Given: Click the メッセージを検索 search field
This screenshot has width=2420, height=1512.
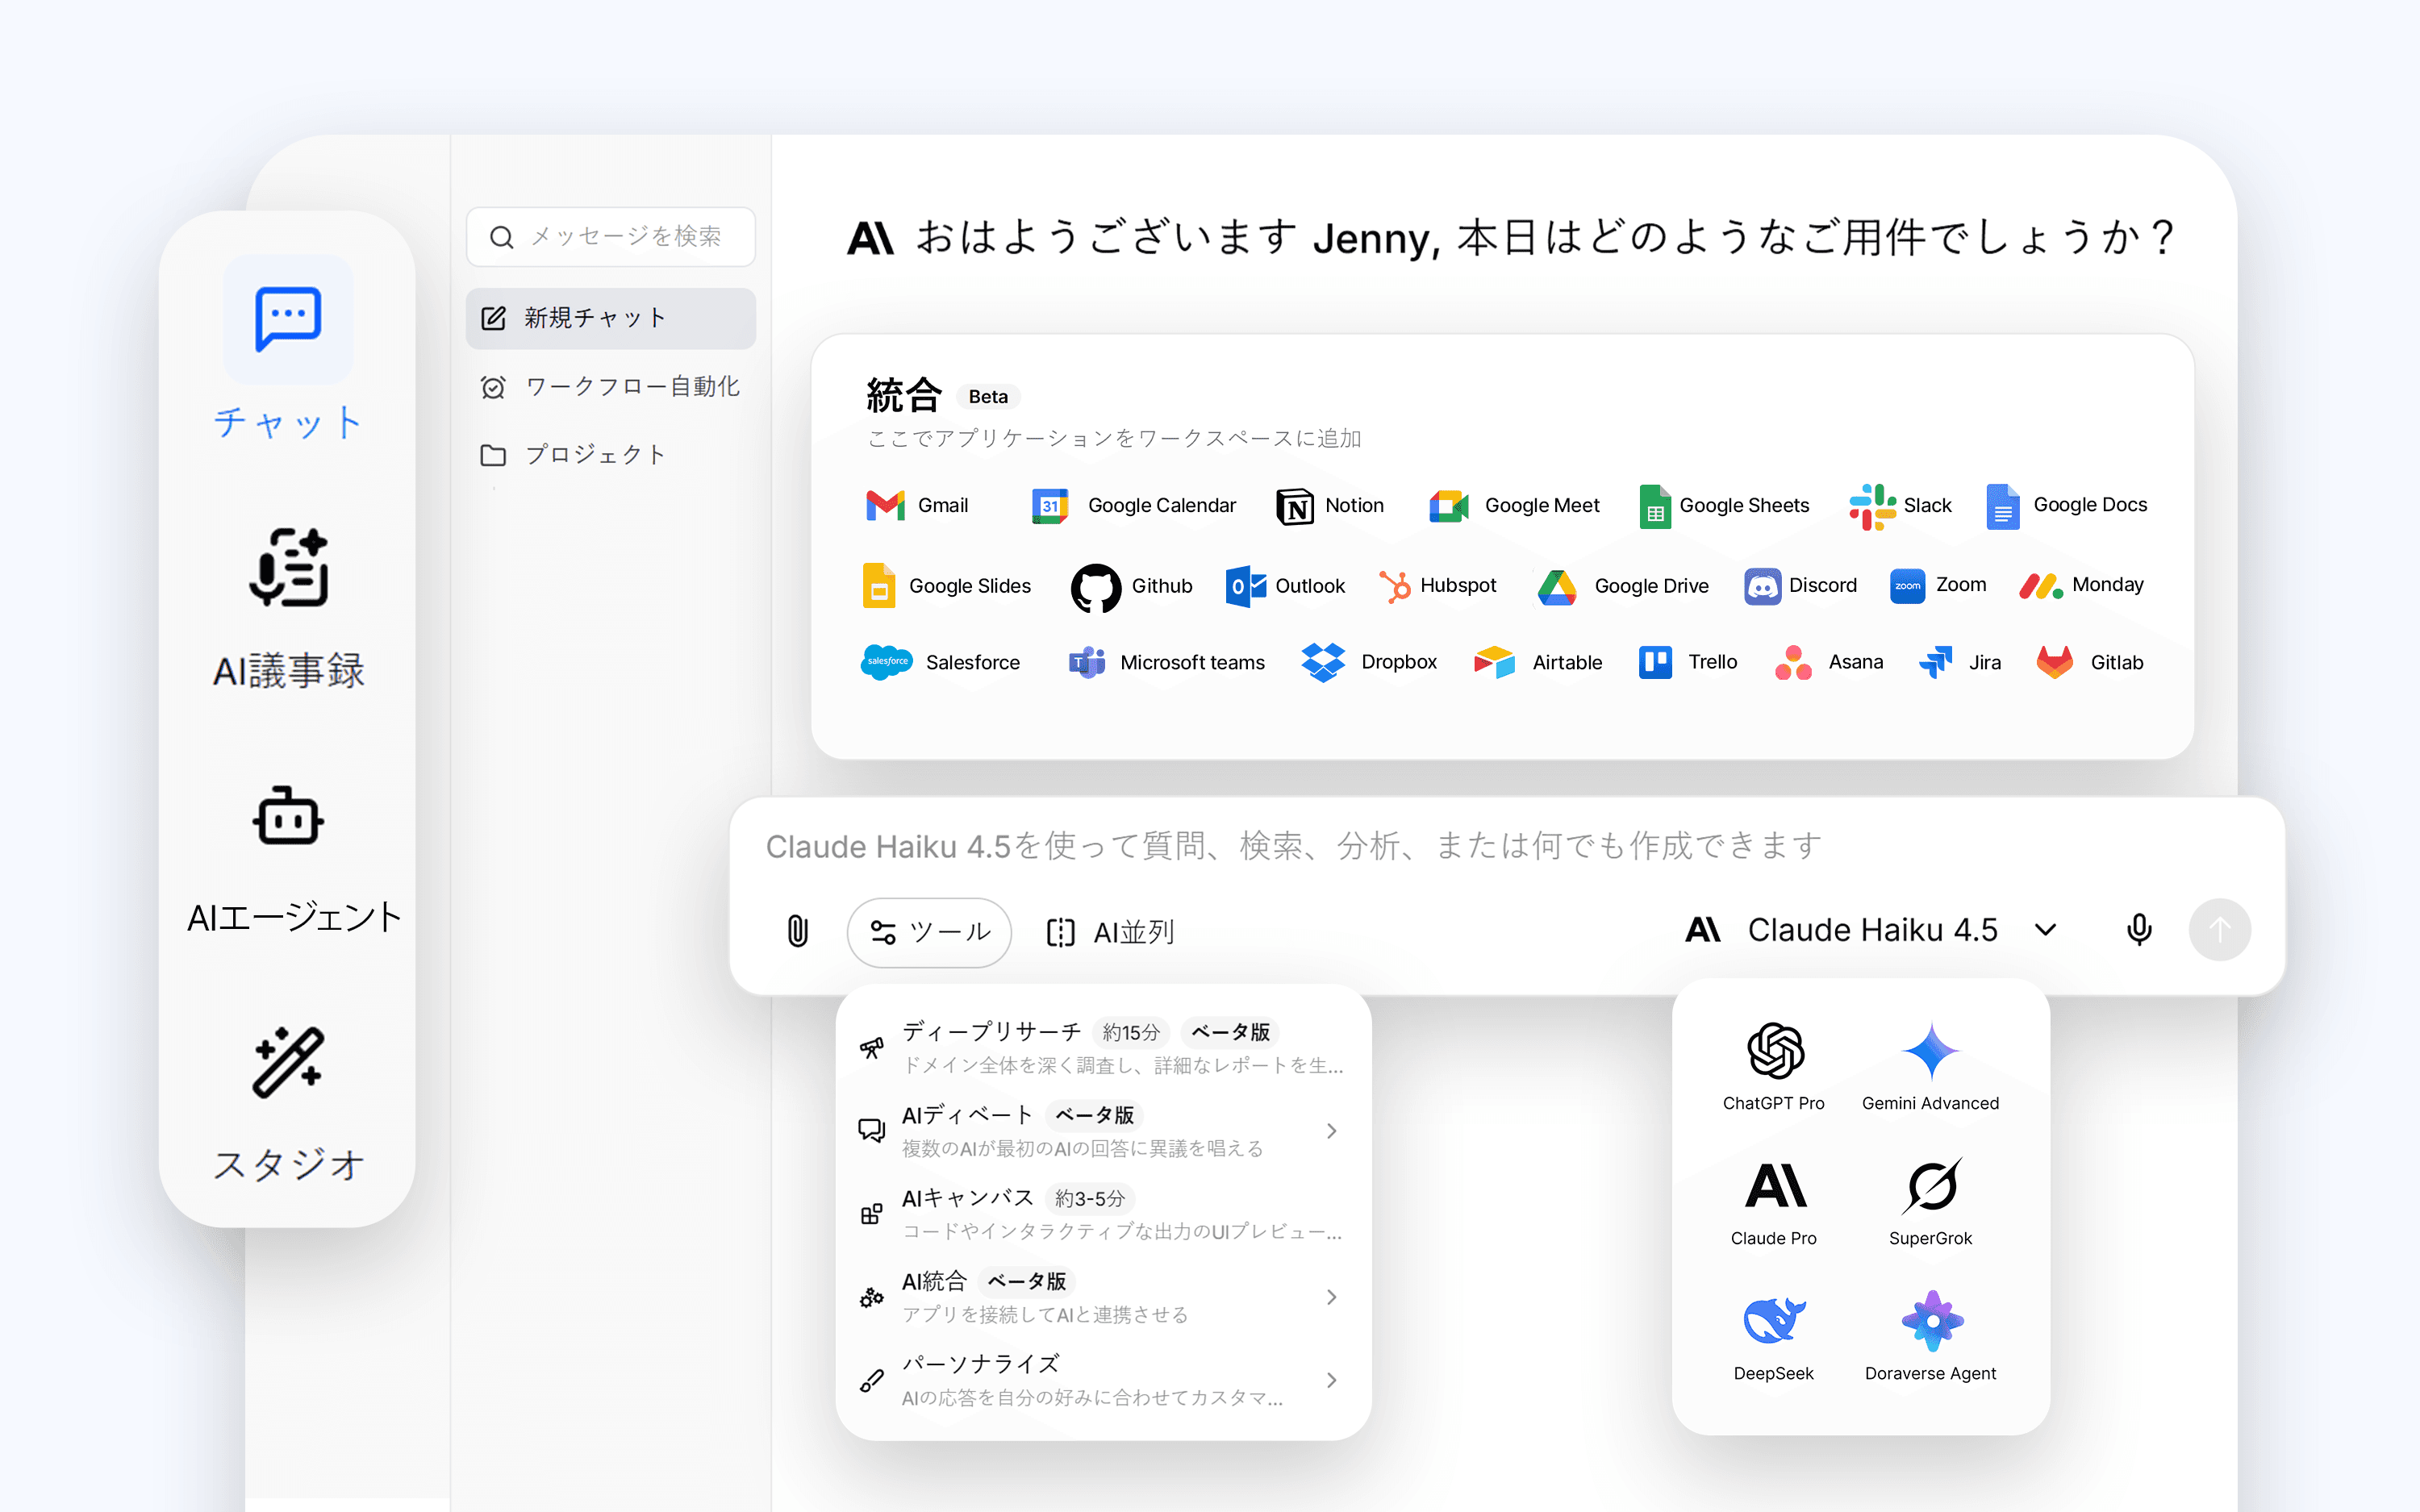Looking at the screenshot, I should tap(624, 237).
